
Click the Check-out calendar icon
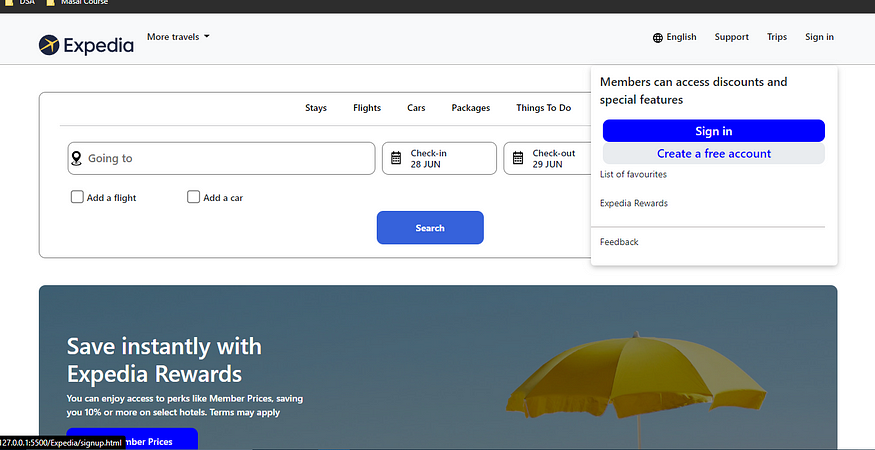518,158
